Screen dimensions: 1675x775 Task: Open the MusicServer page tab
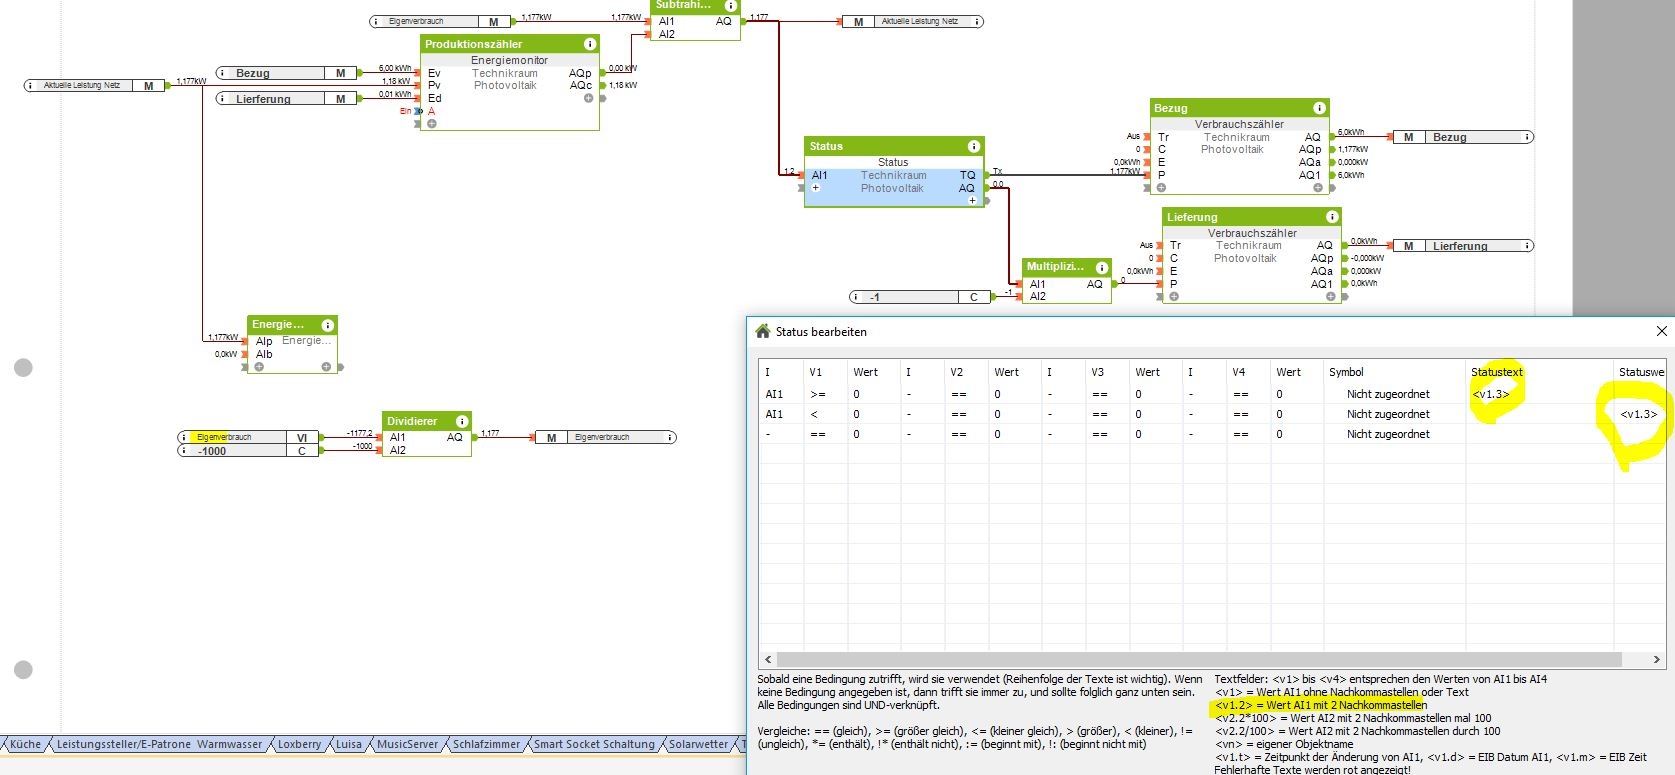point(407,744)
